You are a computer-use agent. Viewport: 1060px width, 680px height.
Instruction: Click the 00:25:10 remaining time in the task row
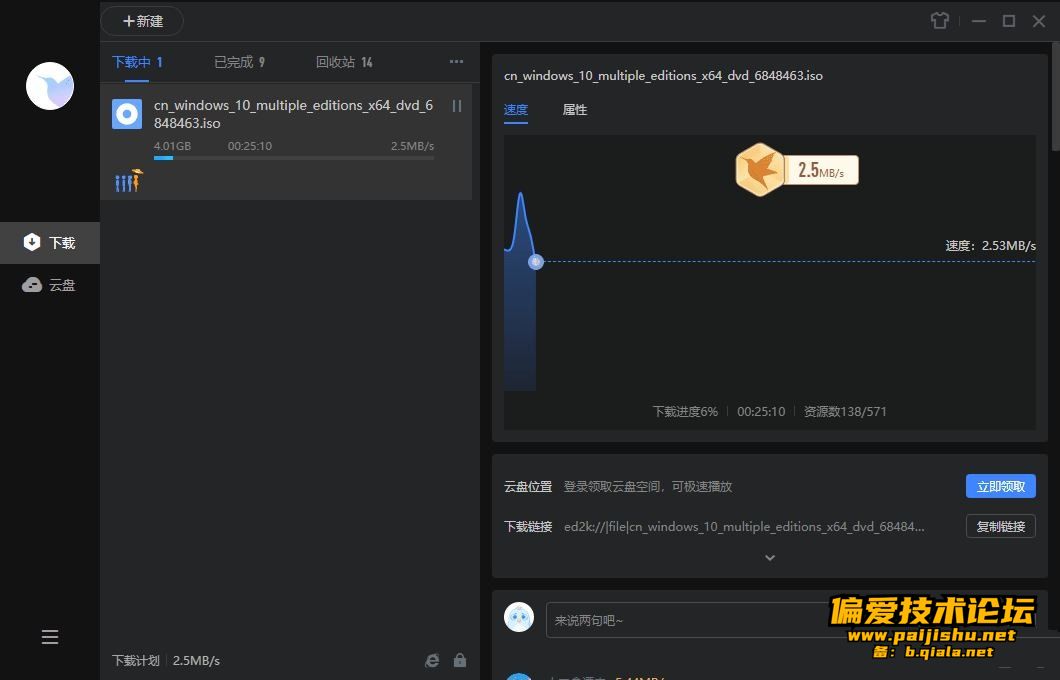[x=249, y=146]
